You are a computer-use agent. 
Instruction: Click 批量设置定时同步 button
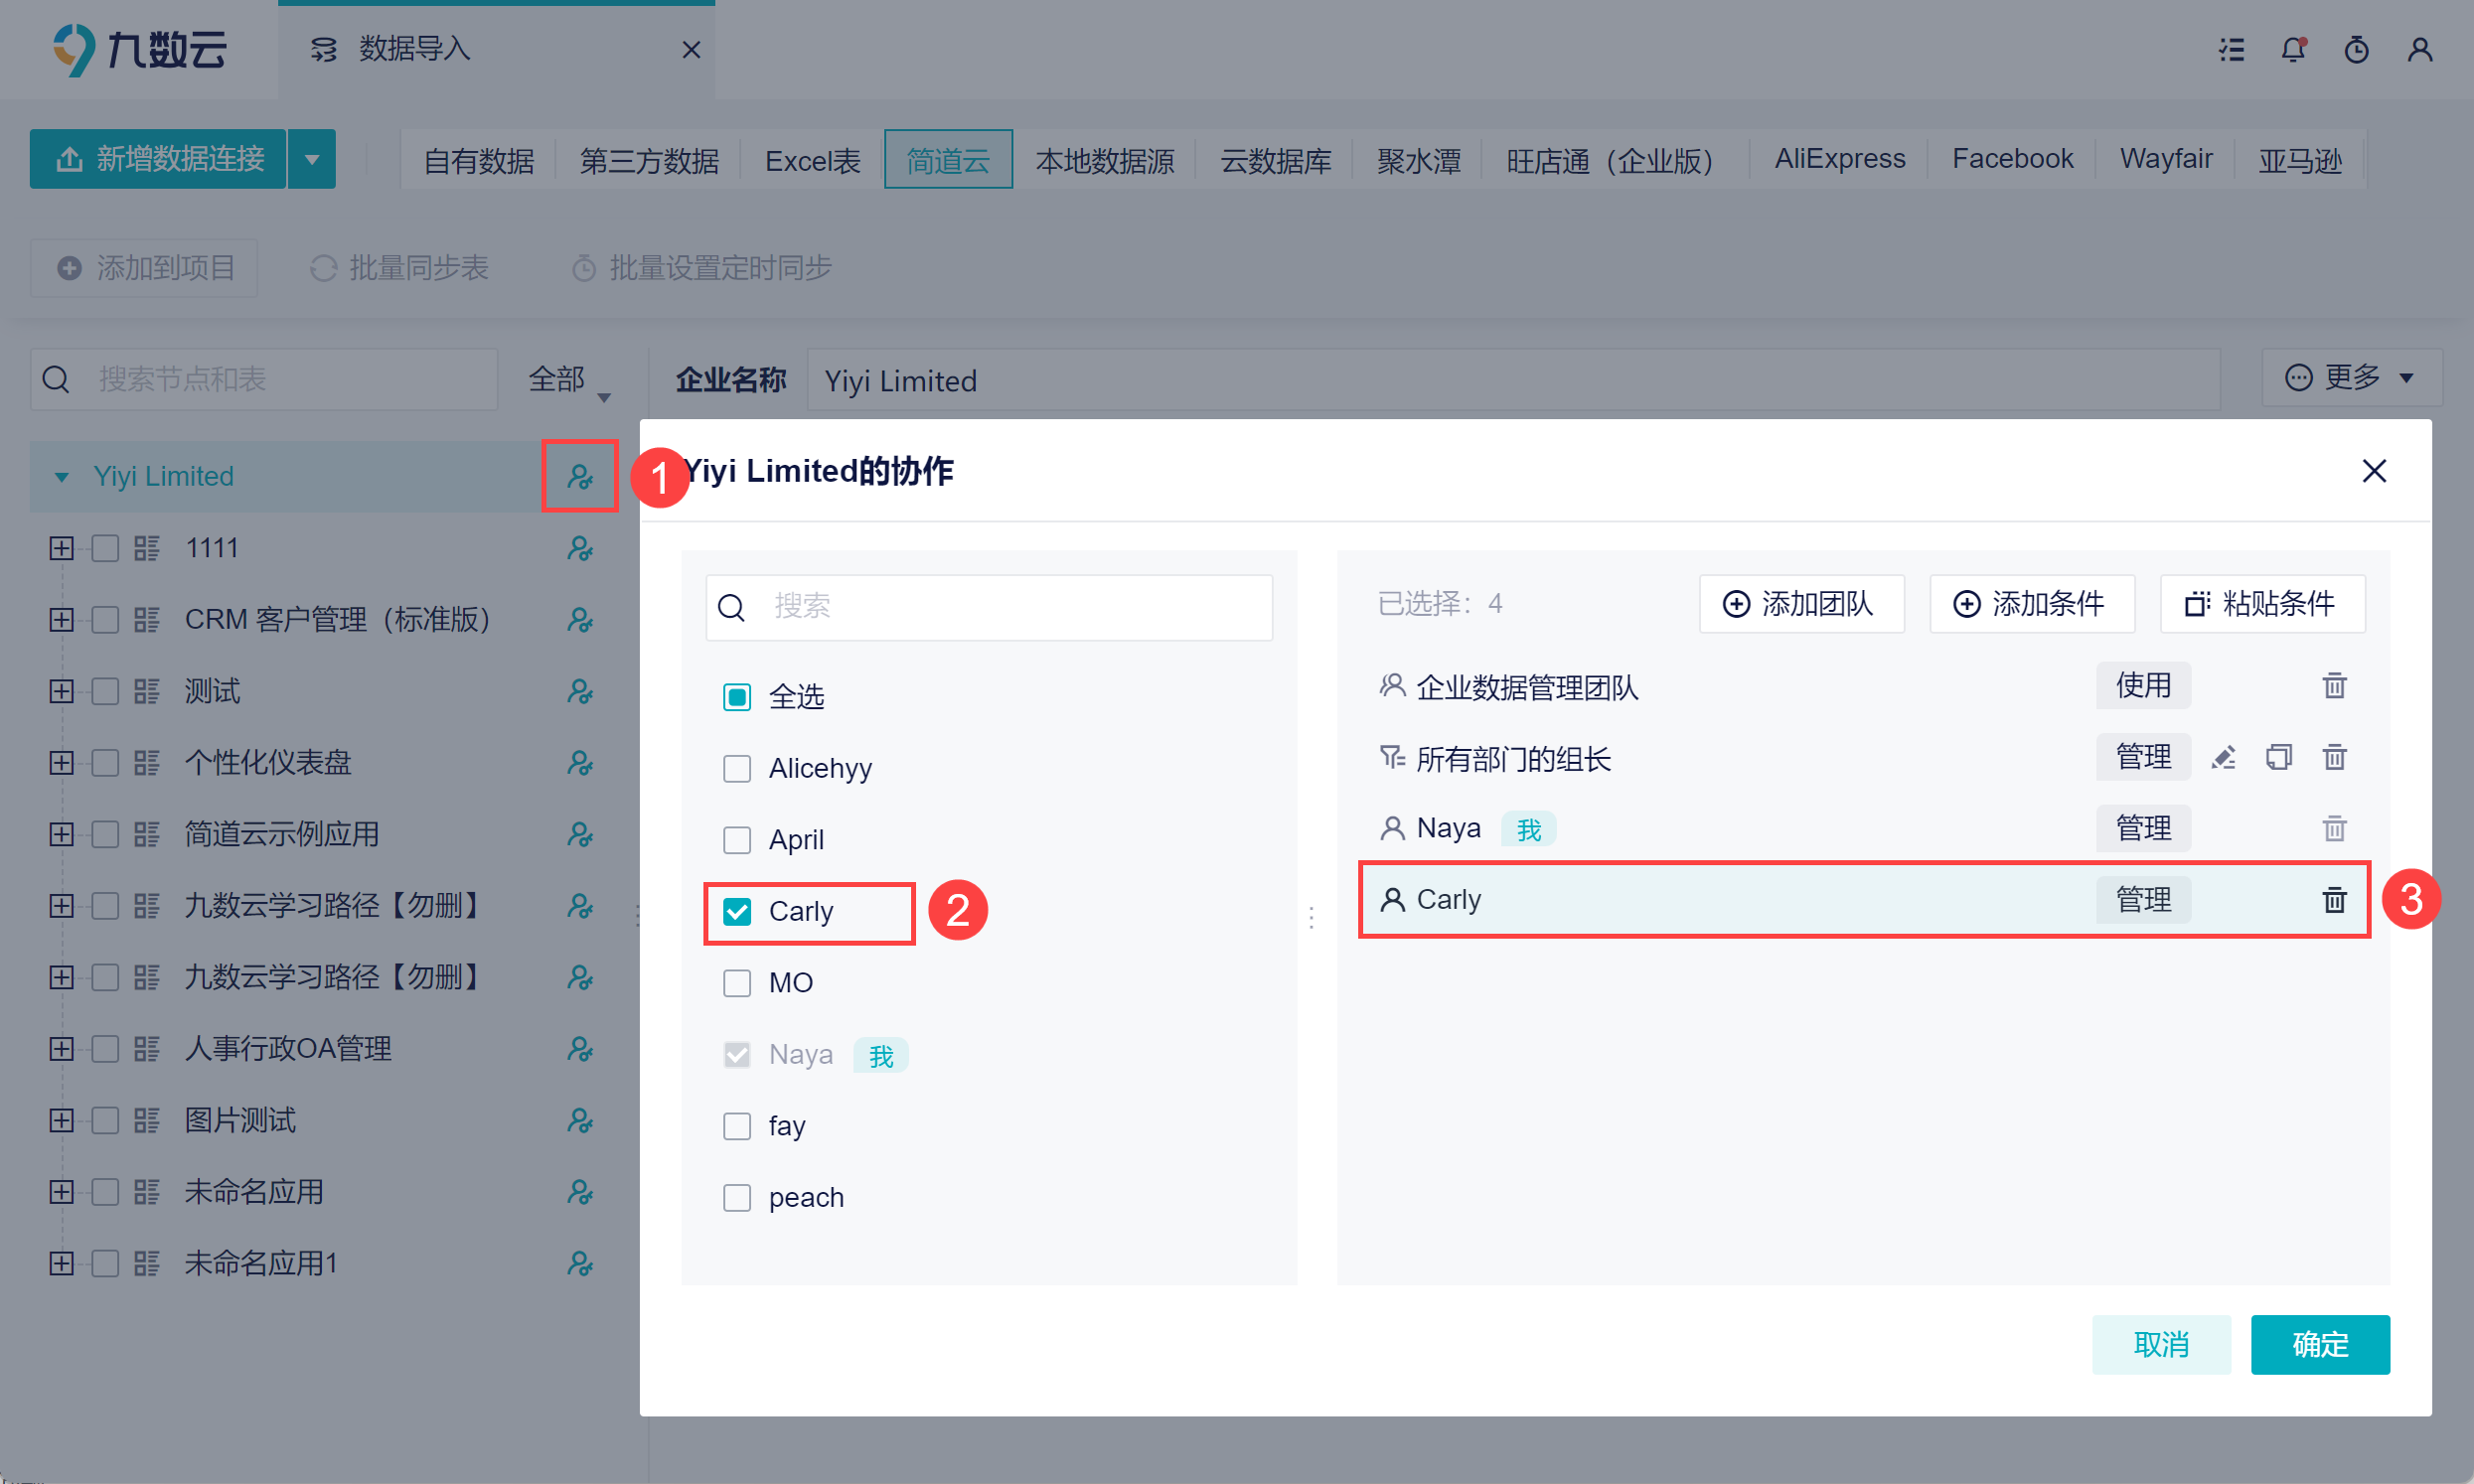click(x=700, y=268)
